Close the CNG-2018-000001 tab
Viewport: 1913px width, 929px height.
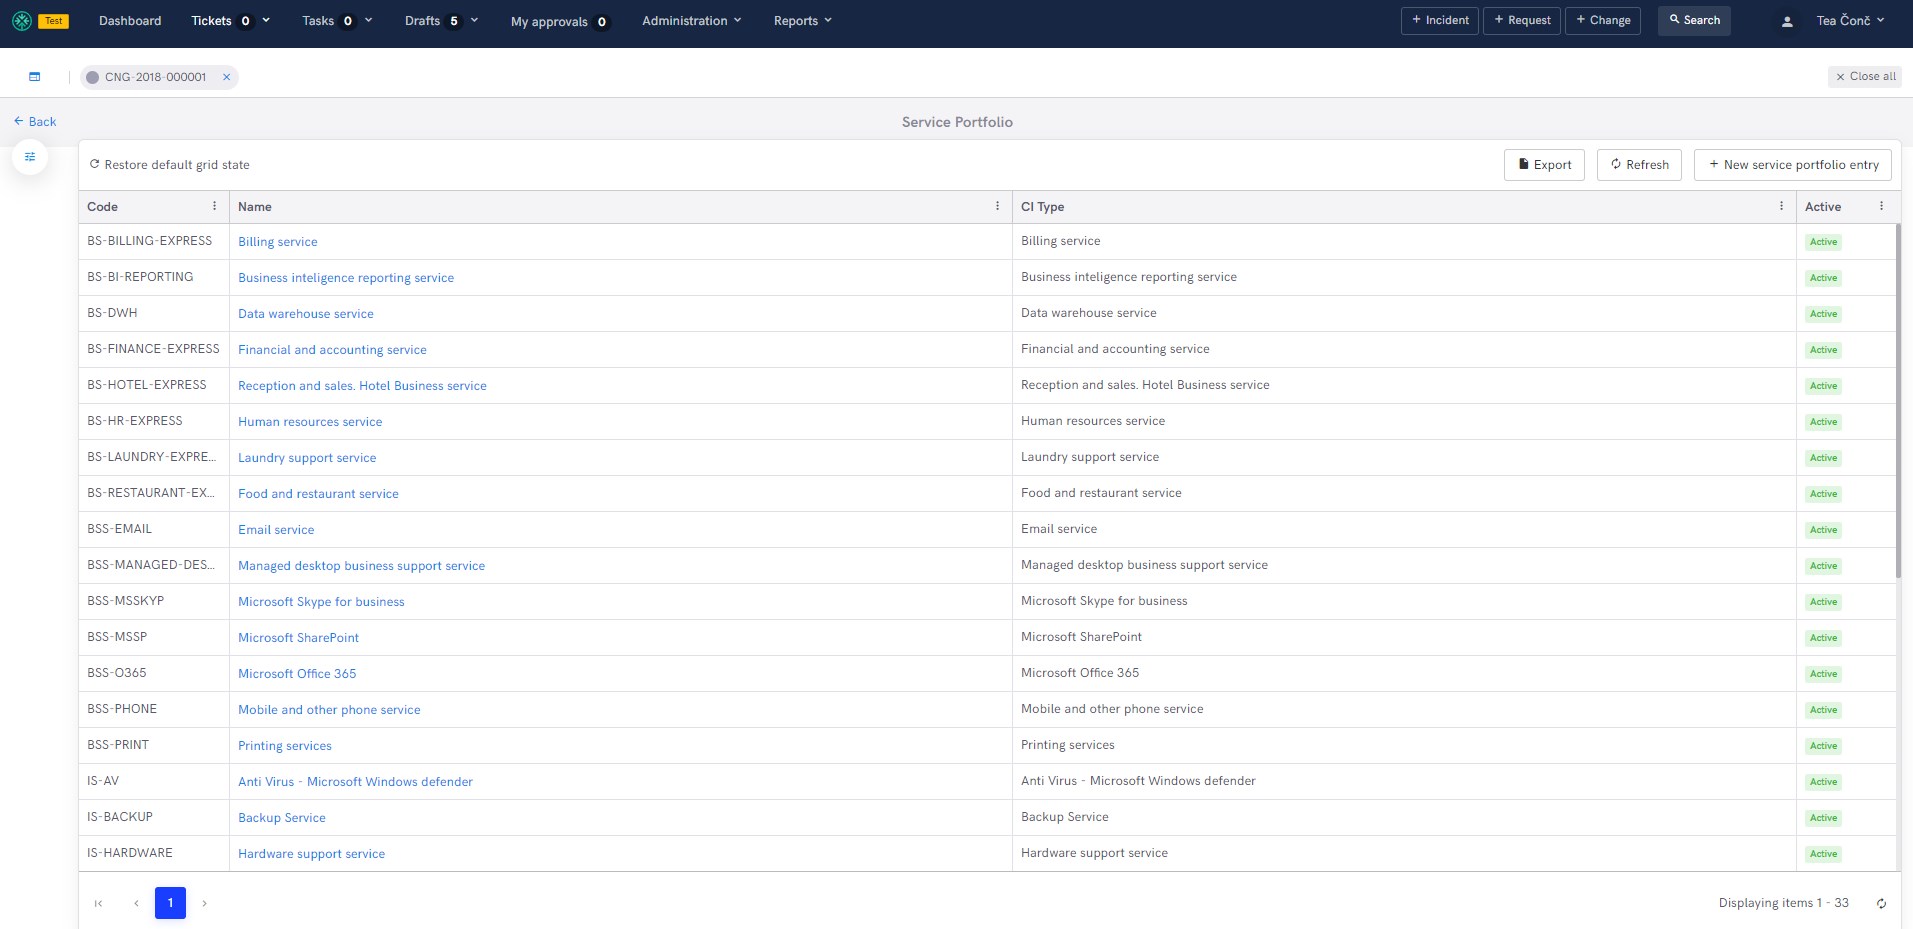point(227,77)
